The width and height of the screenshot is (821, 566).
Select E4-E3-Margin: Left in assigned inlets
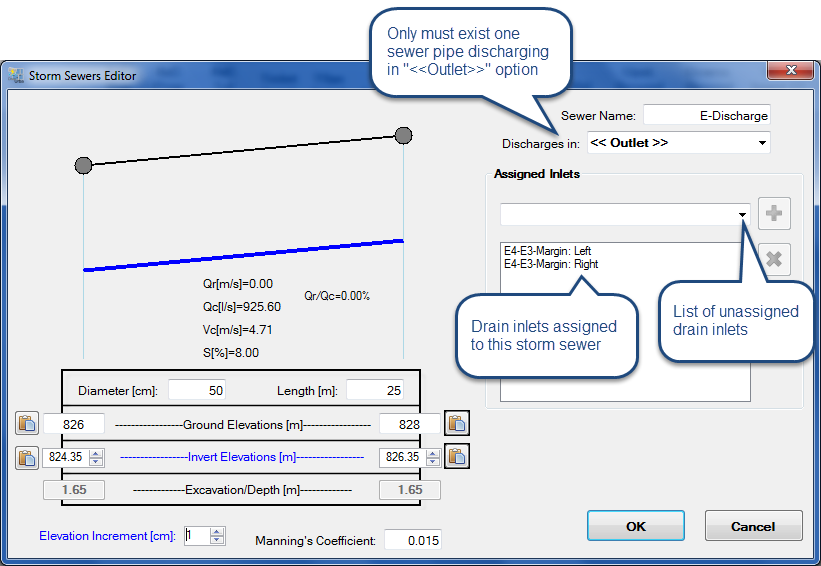click(x=550, y=251)
